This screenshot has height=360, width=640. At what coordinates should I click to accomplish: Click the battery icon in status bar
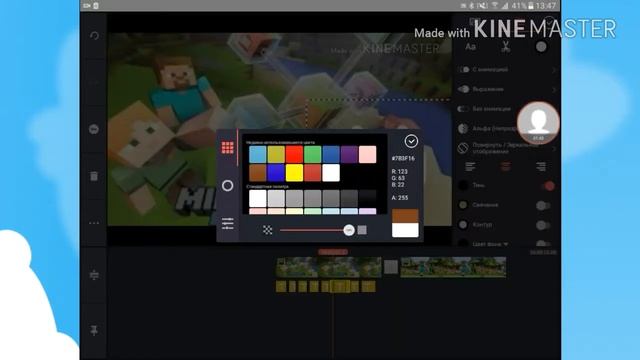tap(531, 6)
